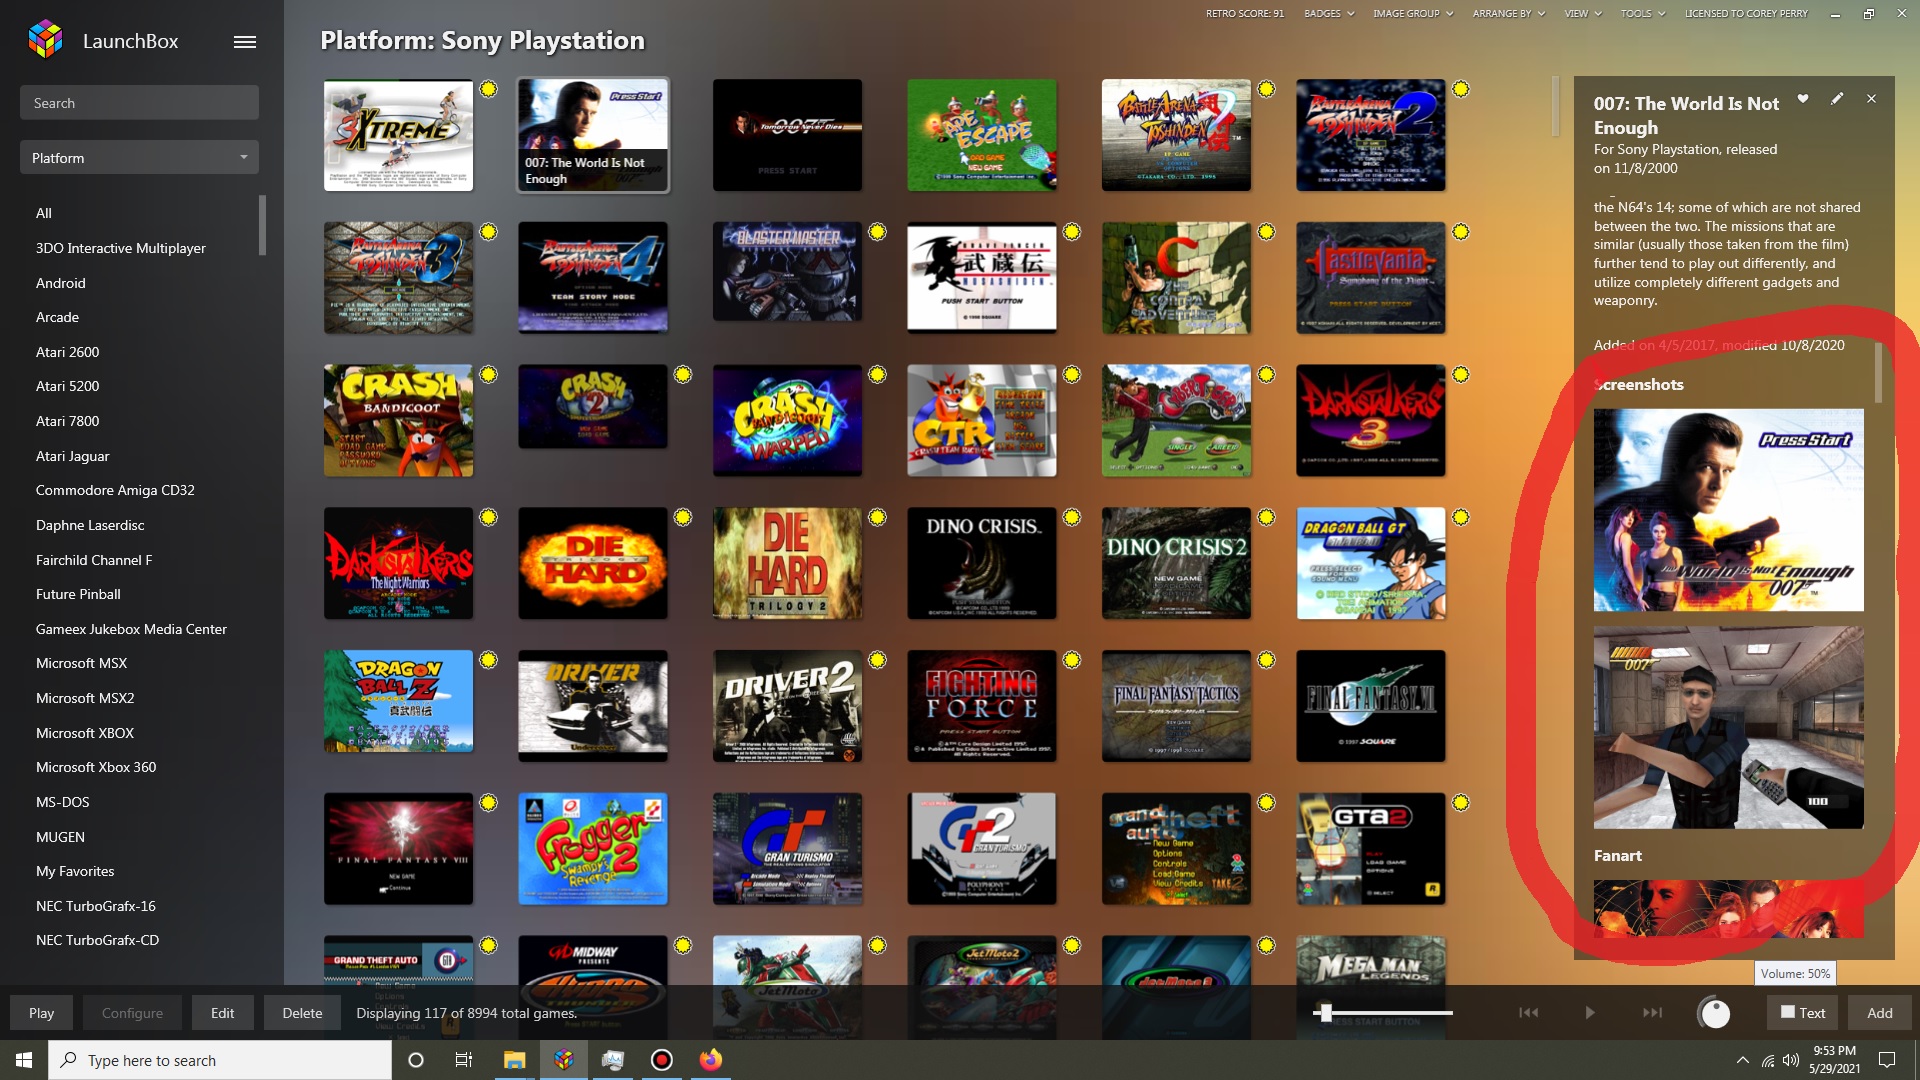The width and height of the screenshot is (1920, 1080).
Task: Open the Platform filter dropdown
Action: click(x=139, y=157)
